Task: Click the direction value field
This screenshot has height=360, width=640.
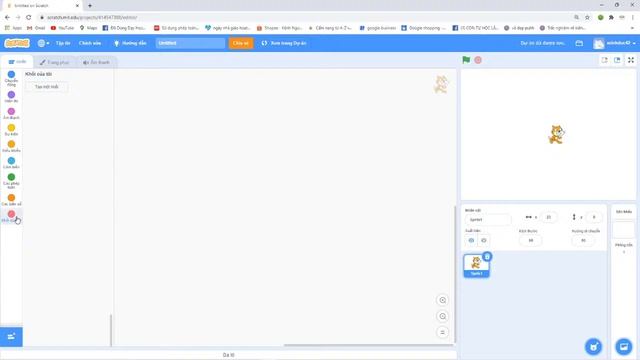Action: click(x=583, y=240)
